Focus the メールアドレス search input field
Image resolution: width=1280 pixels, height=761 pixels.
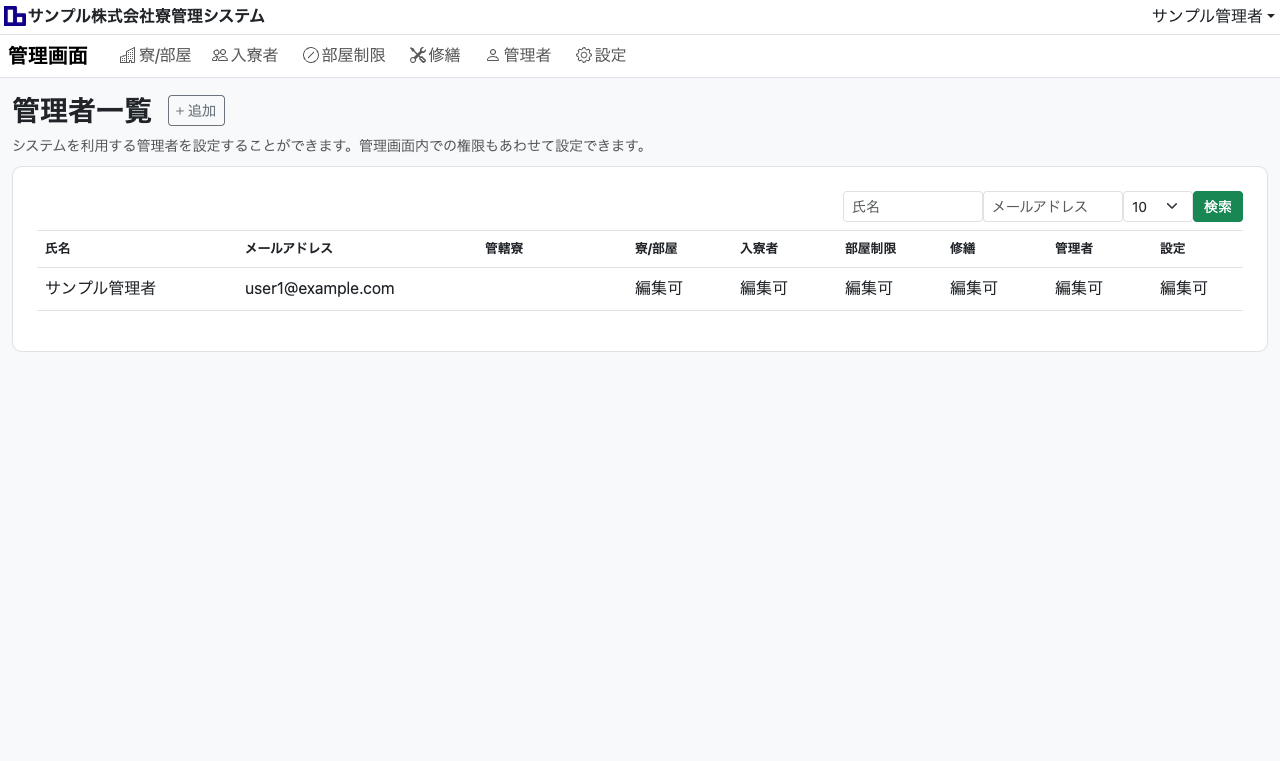pos(1052,207)
